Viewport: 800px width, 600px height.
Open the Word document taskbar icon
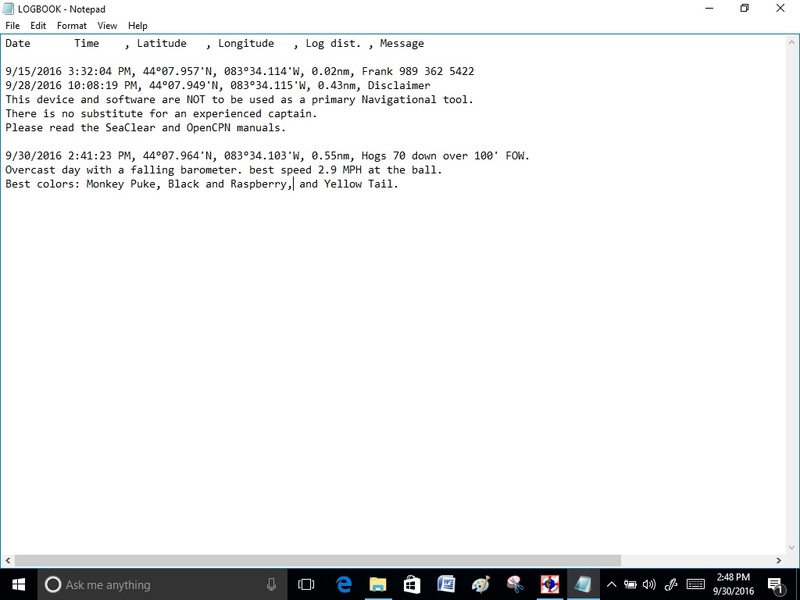[446, 584]
